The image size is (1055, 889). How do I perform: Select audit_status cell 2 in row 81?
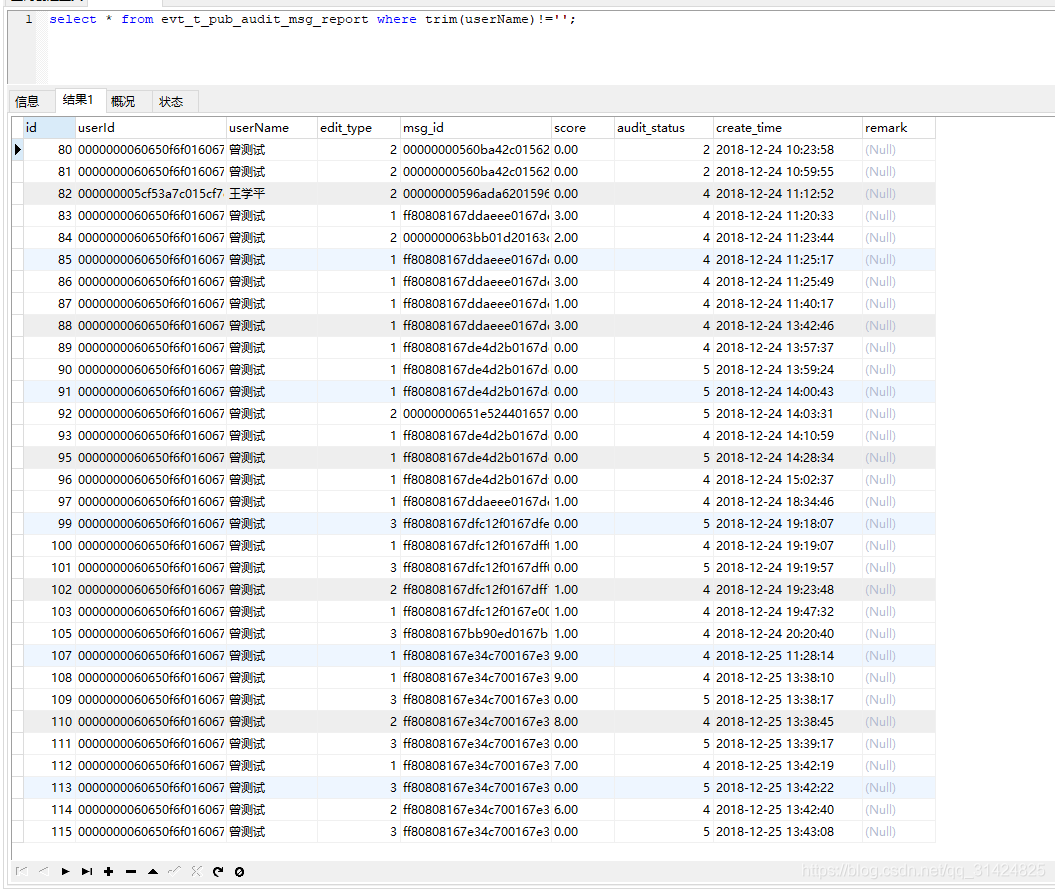point(663,172)
